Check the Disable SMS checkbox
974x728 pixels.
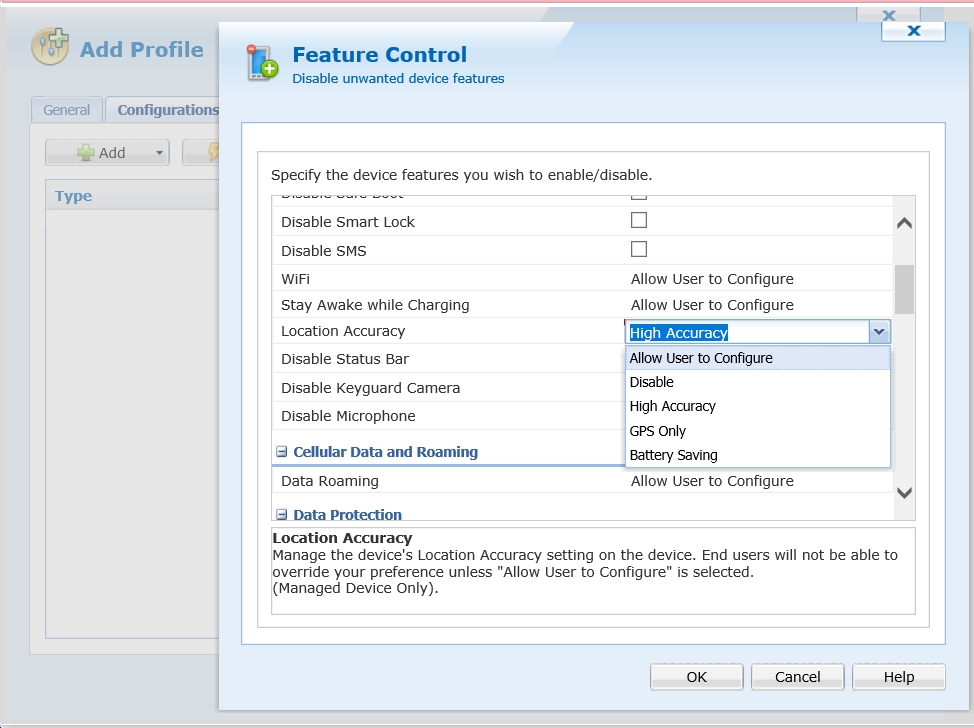[638, 249]
